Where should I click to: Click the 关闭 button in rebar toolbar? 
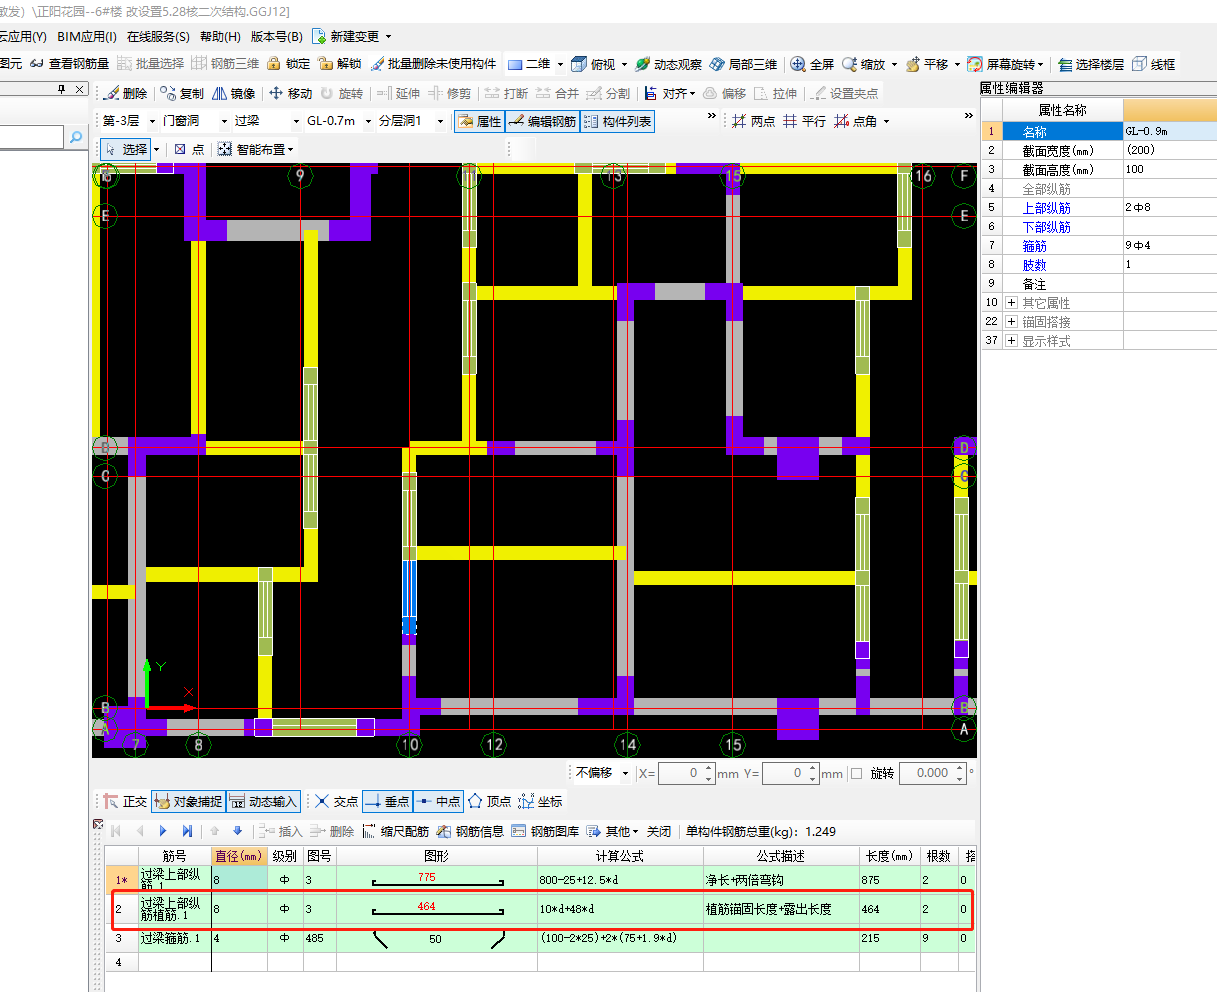[x=659, y=831]
